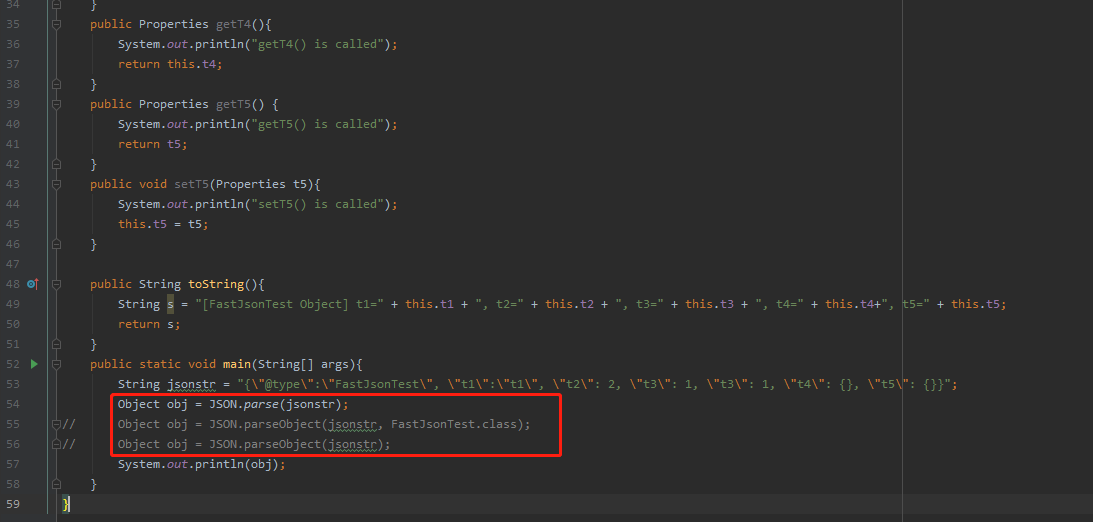
Task: Collapse the getT5() method using gutter fold
Action: [x=56, y=105]
